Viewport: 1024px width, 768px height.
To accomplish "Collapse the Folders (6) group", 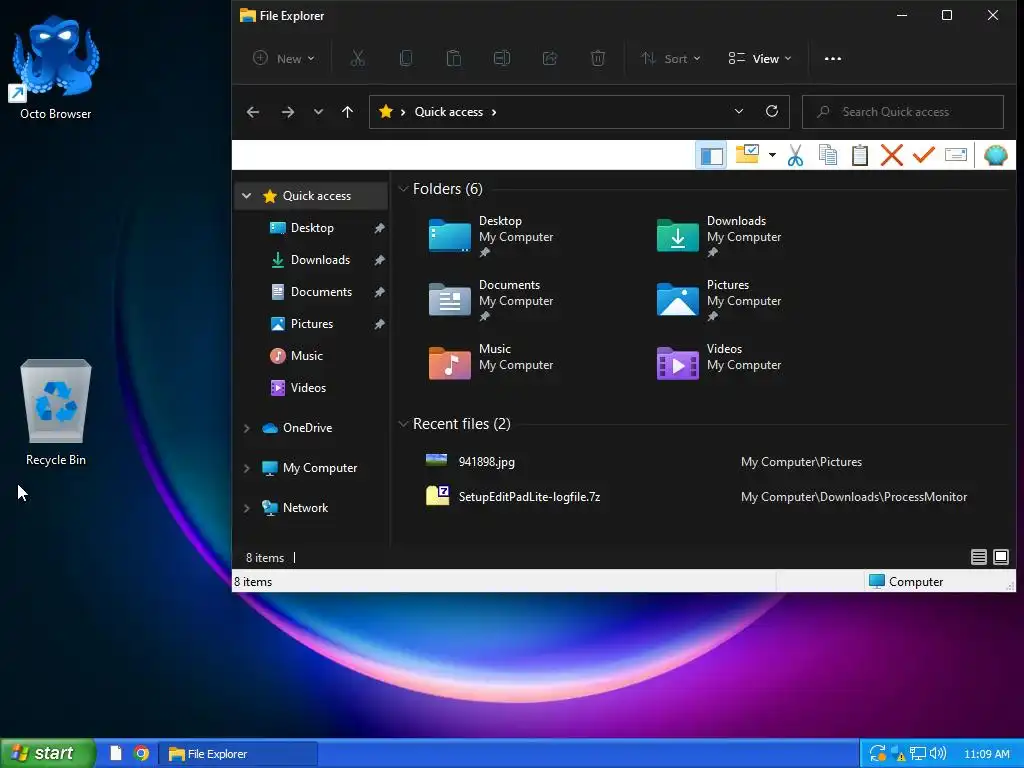I will [403, 189].
